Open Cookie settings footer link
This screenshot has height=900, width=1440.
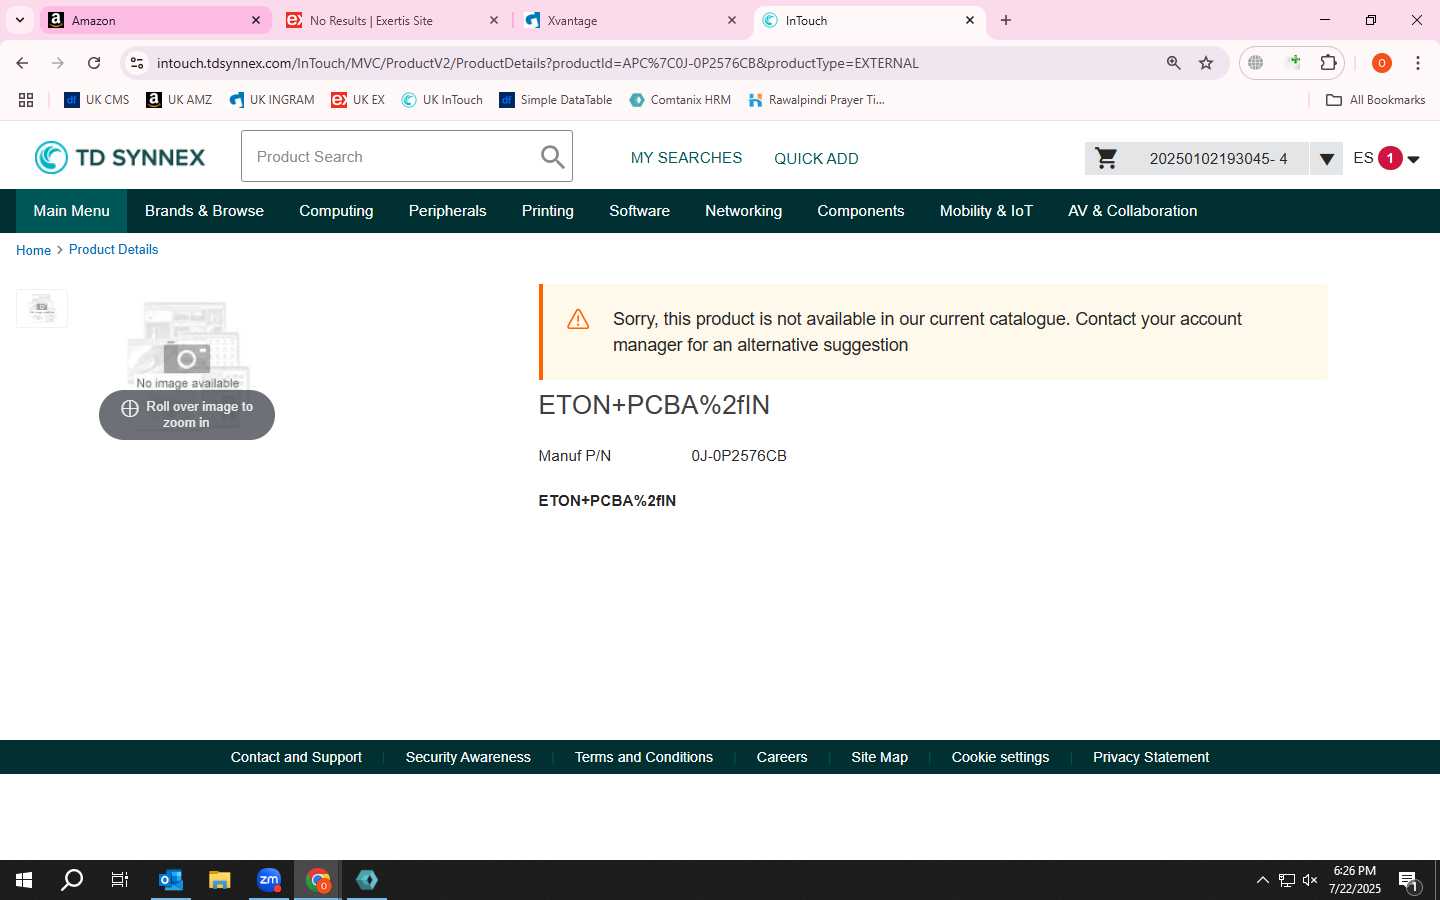[1000, 757]
